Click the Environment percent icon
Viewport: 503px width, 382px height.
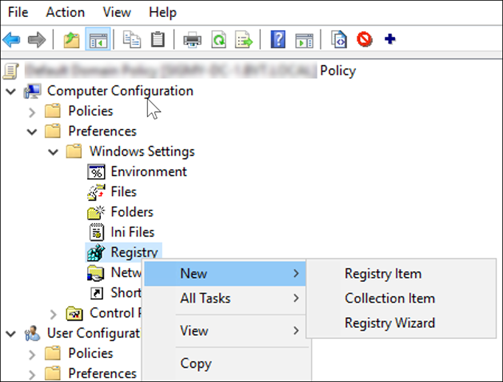96,172
